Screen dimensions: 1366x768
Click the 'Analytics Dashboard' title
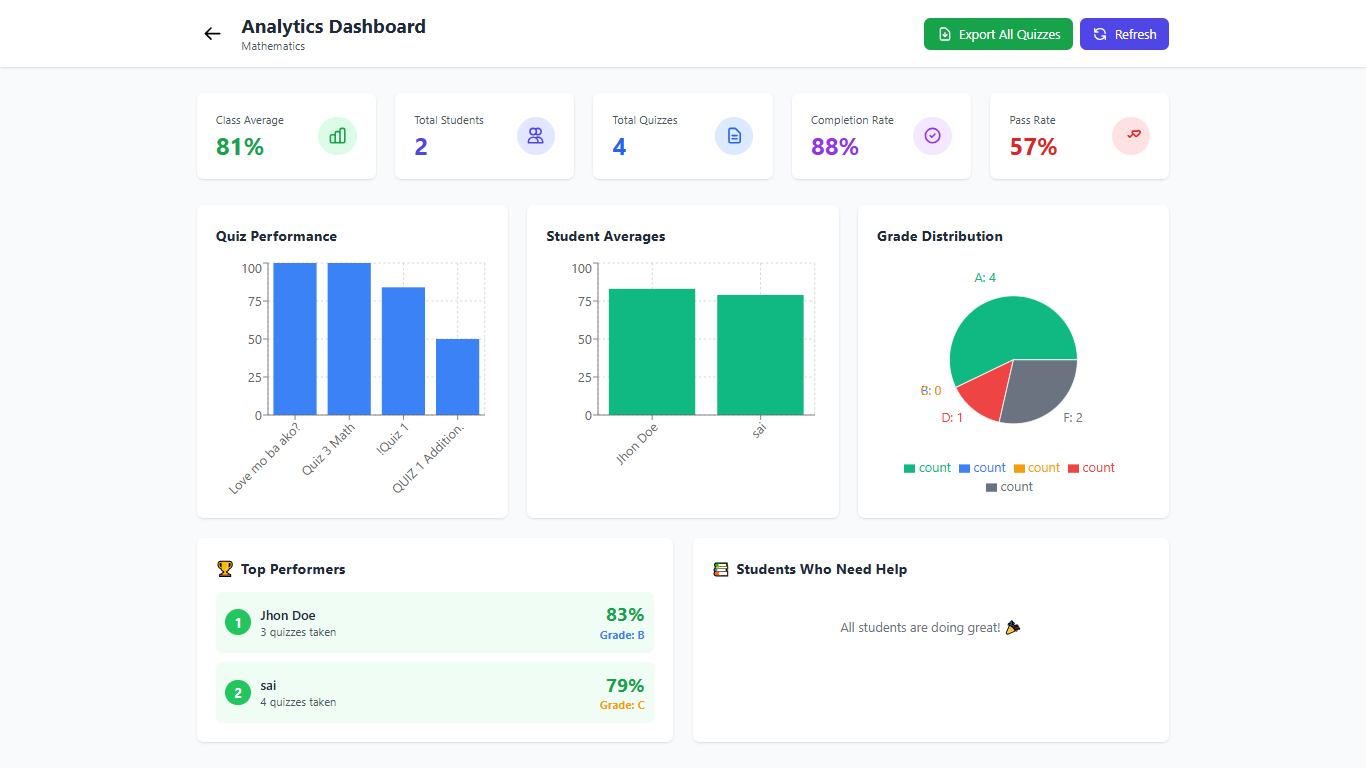pyautogui.click(x=334, y=27)
